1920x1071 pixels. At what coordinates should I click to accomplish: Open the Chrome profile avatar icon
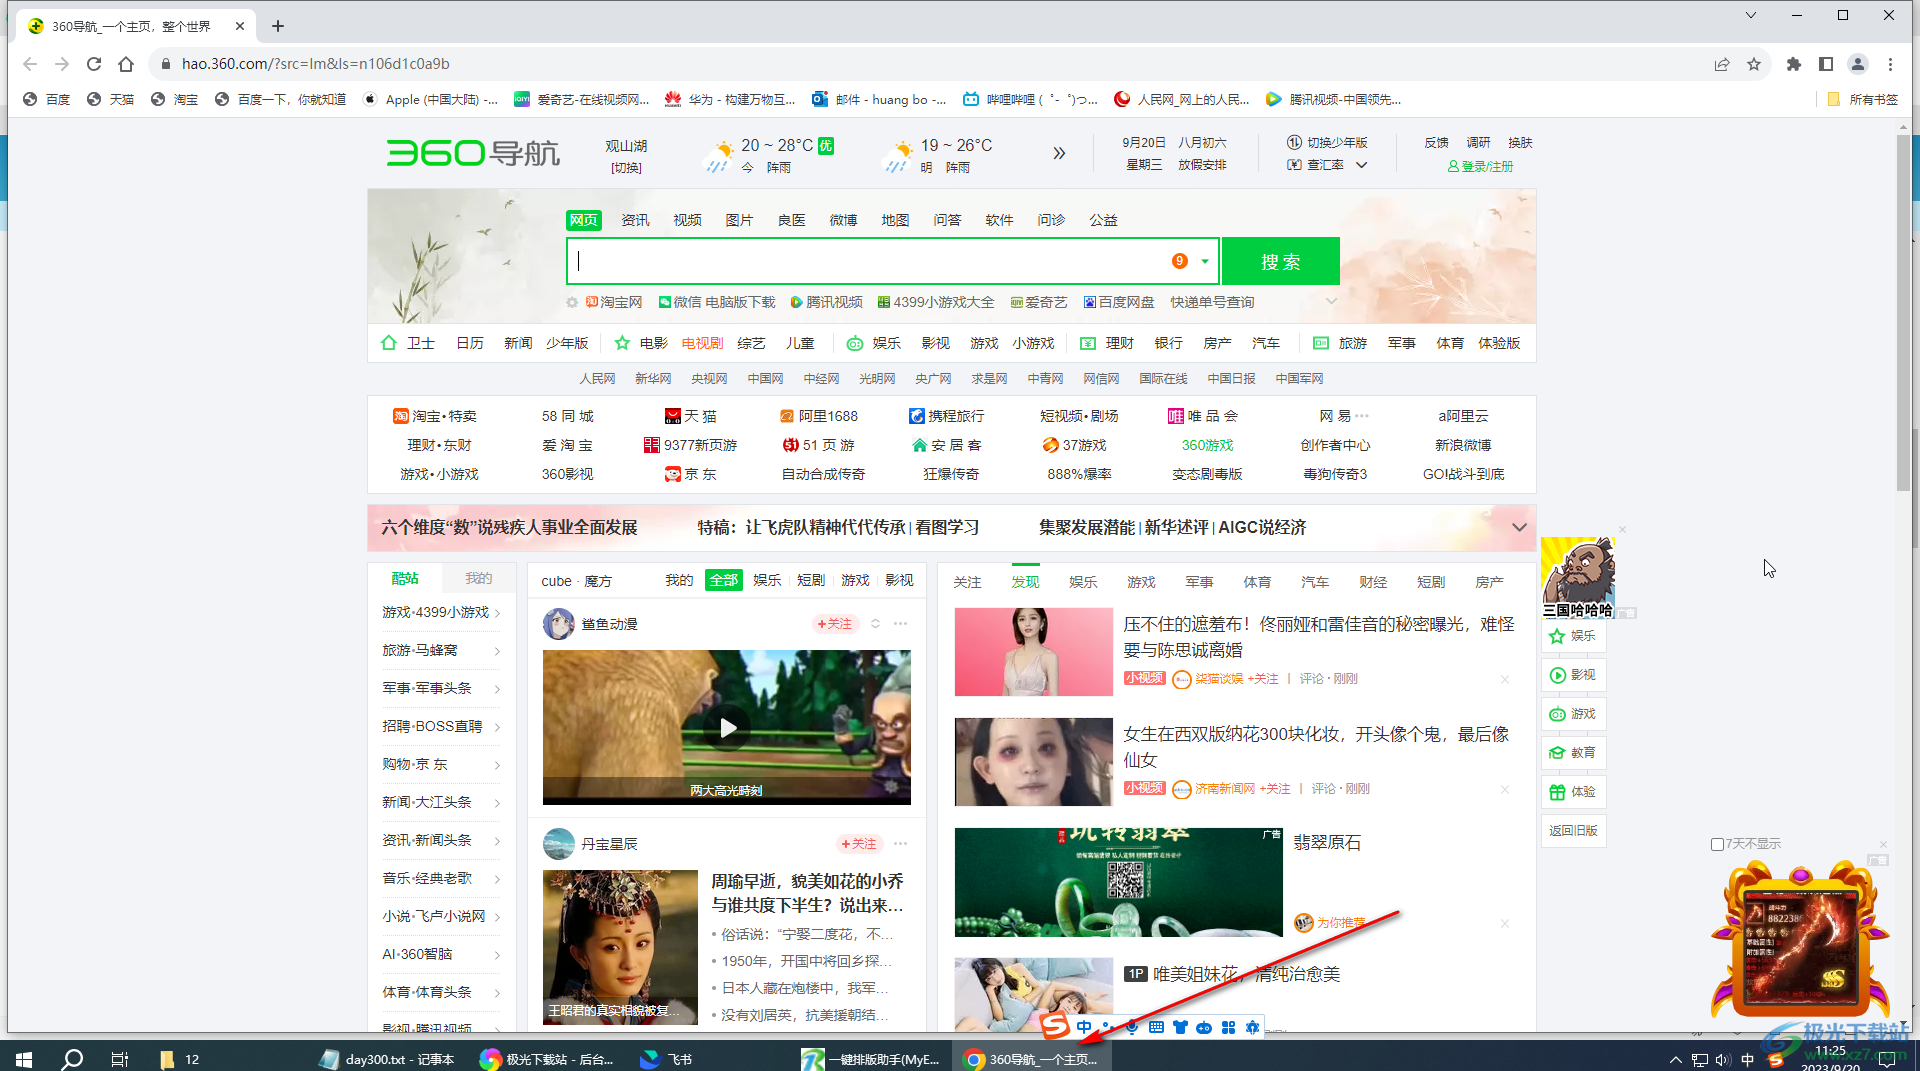tap(1858, 64)
